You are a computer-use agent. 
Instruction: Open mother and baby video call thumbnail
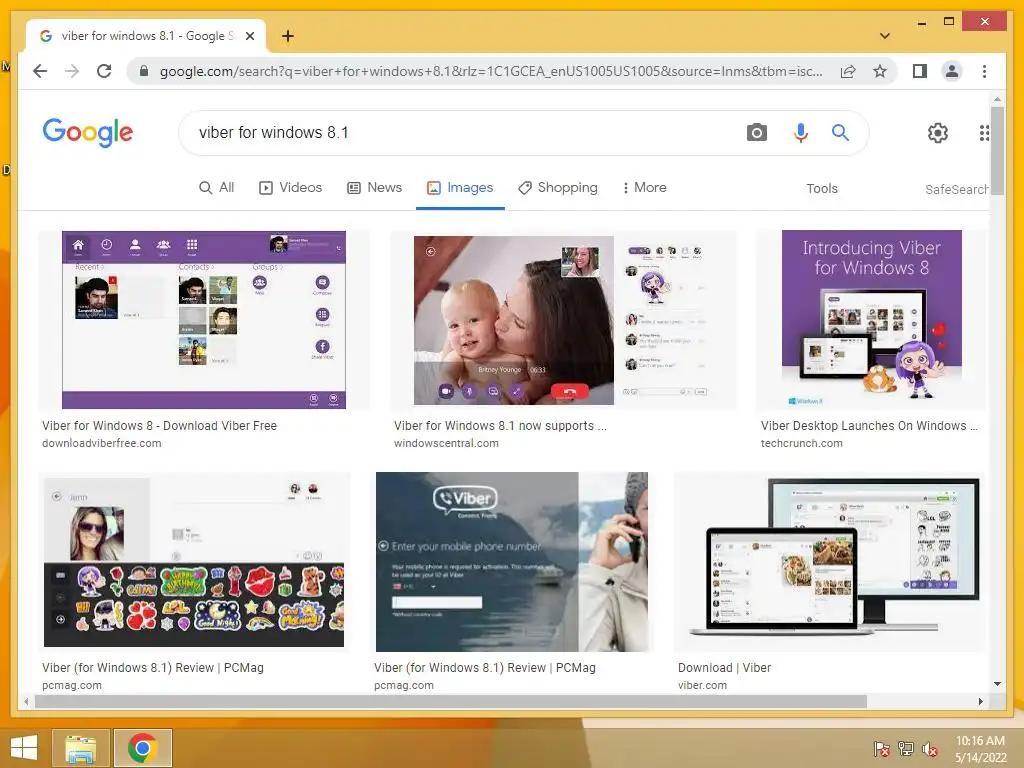563,320
